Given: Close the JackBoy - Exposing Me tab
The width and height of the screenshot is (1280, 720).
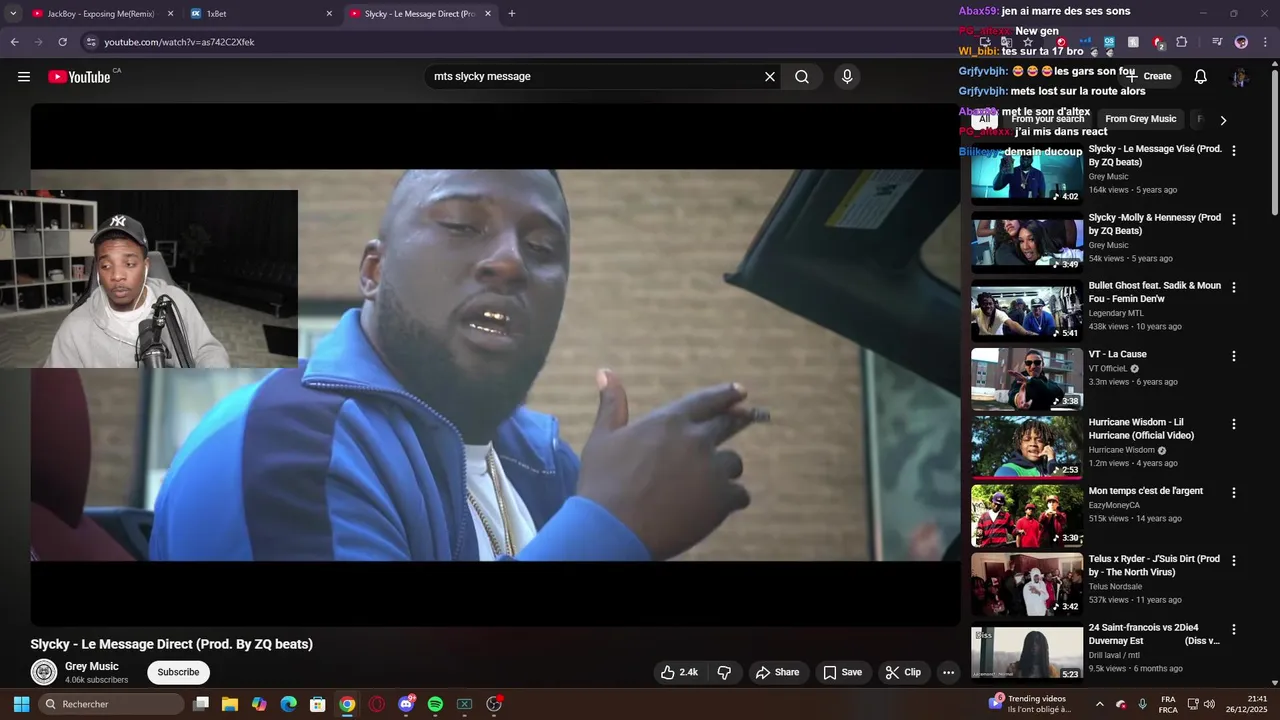Looking at the screenshot, I should [170, 14].
